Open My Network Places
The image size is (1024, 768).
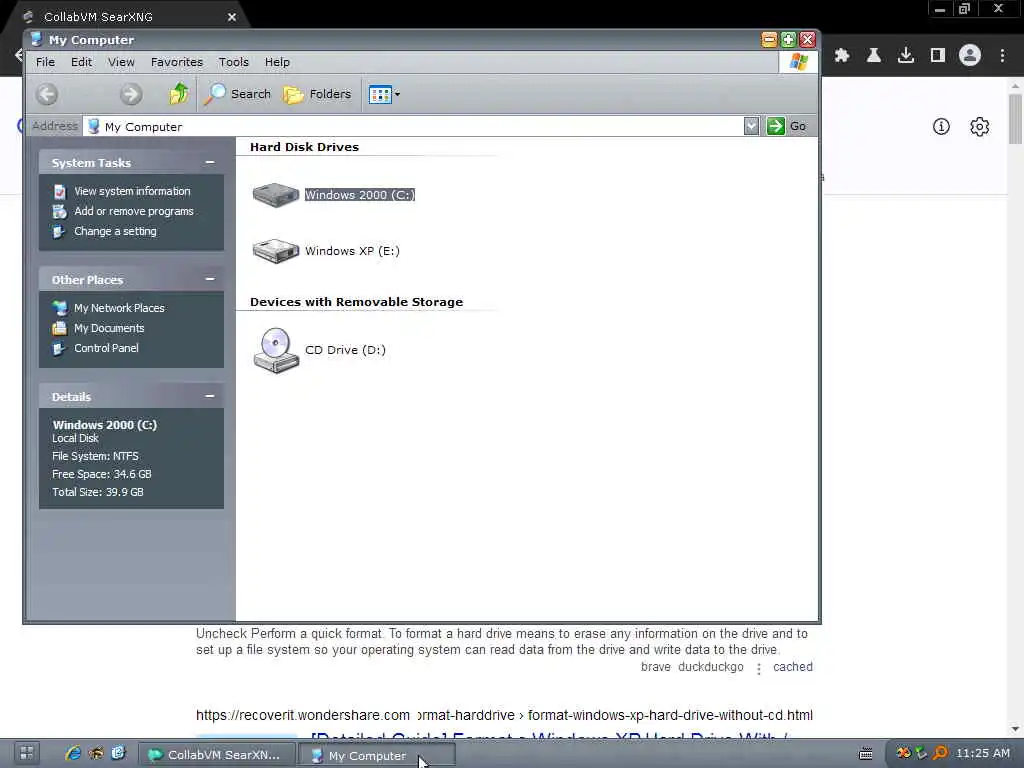click(x=119, y=308)
